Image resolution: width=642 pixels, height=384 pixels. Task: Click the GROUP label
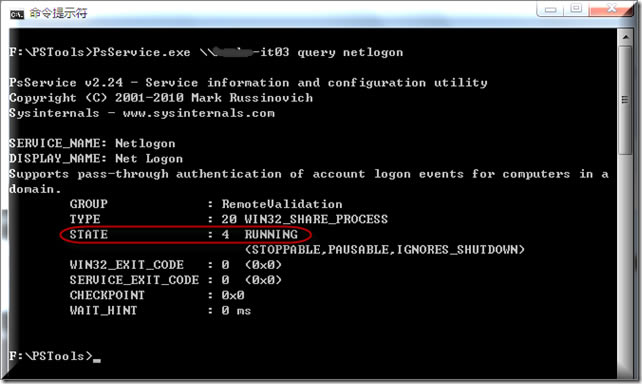(x=88, y=204)
